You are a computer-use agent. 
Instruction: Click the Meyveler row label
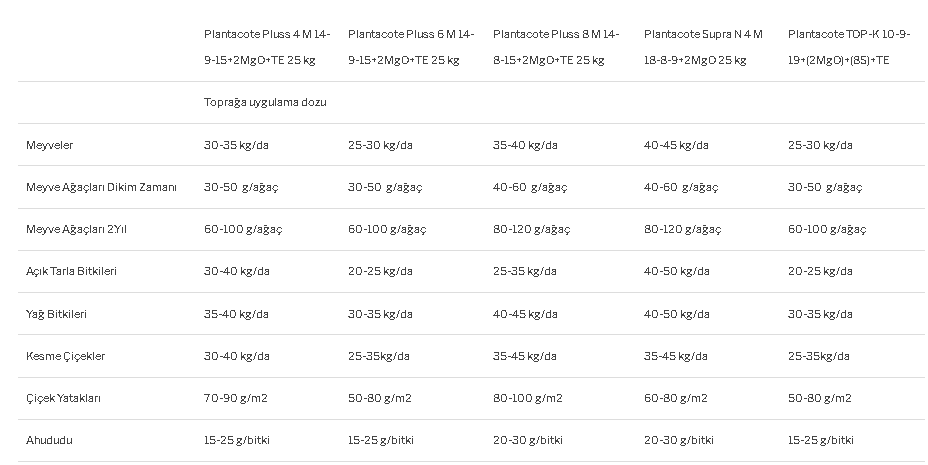click(50, 145)
